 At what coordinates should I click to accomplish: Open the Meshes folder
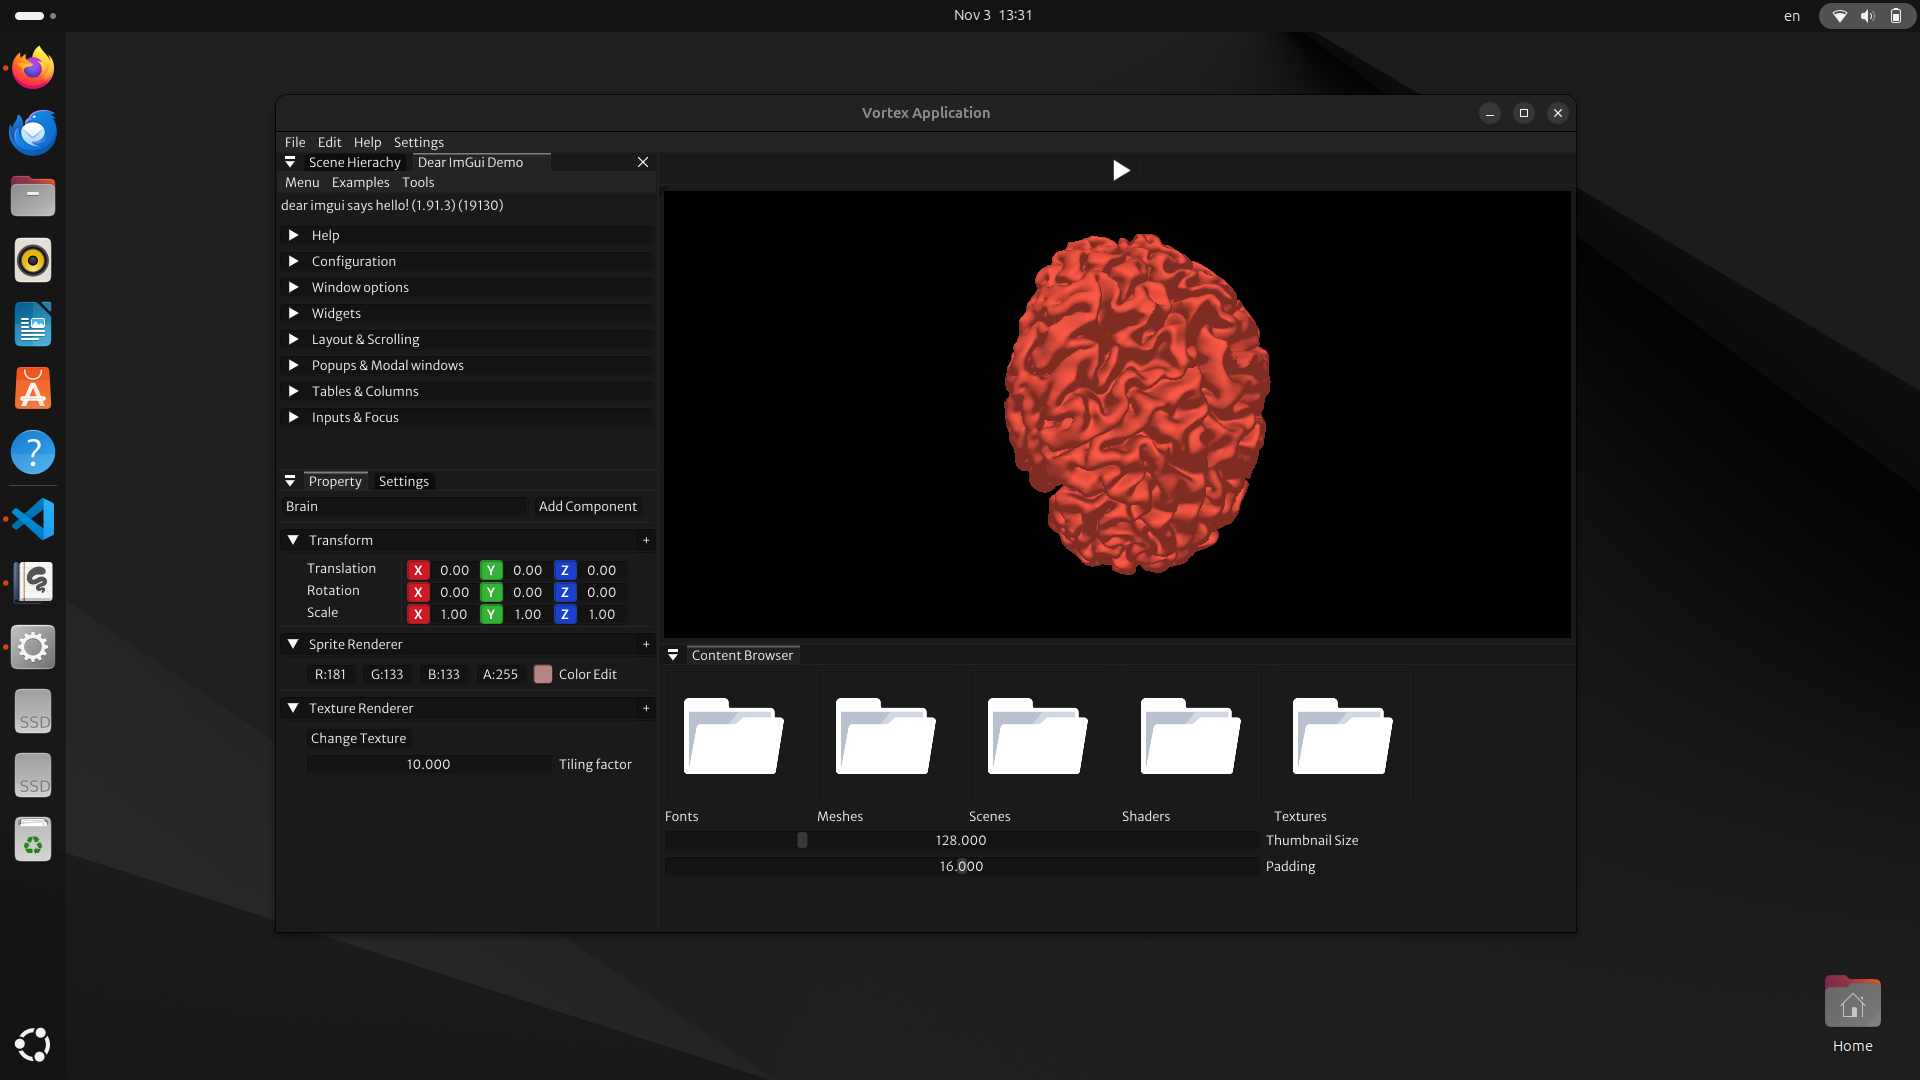885,736
